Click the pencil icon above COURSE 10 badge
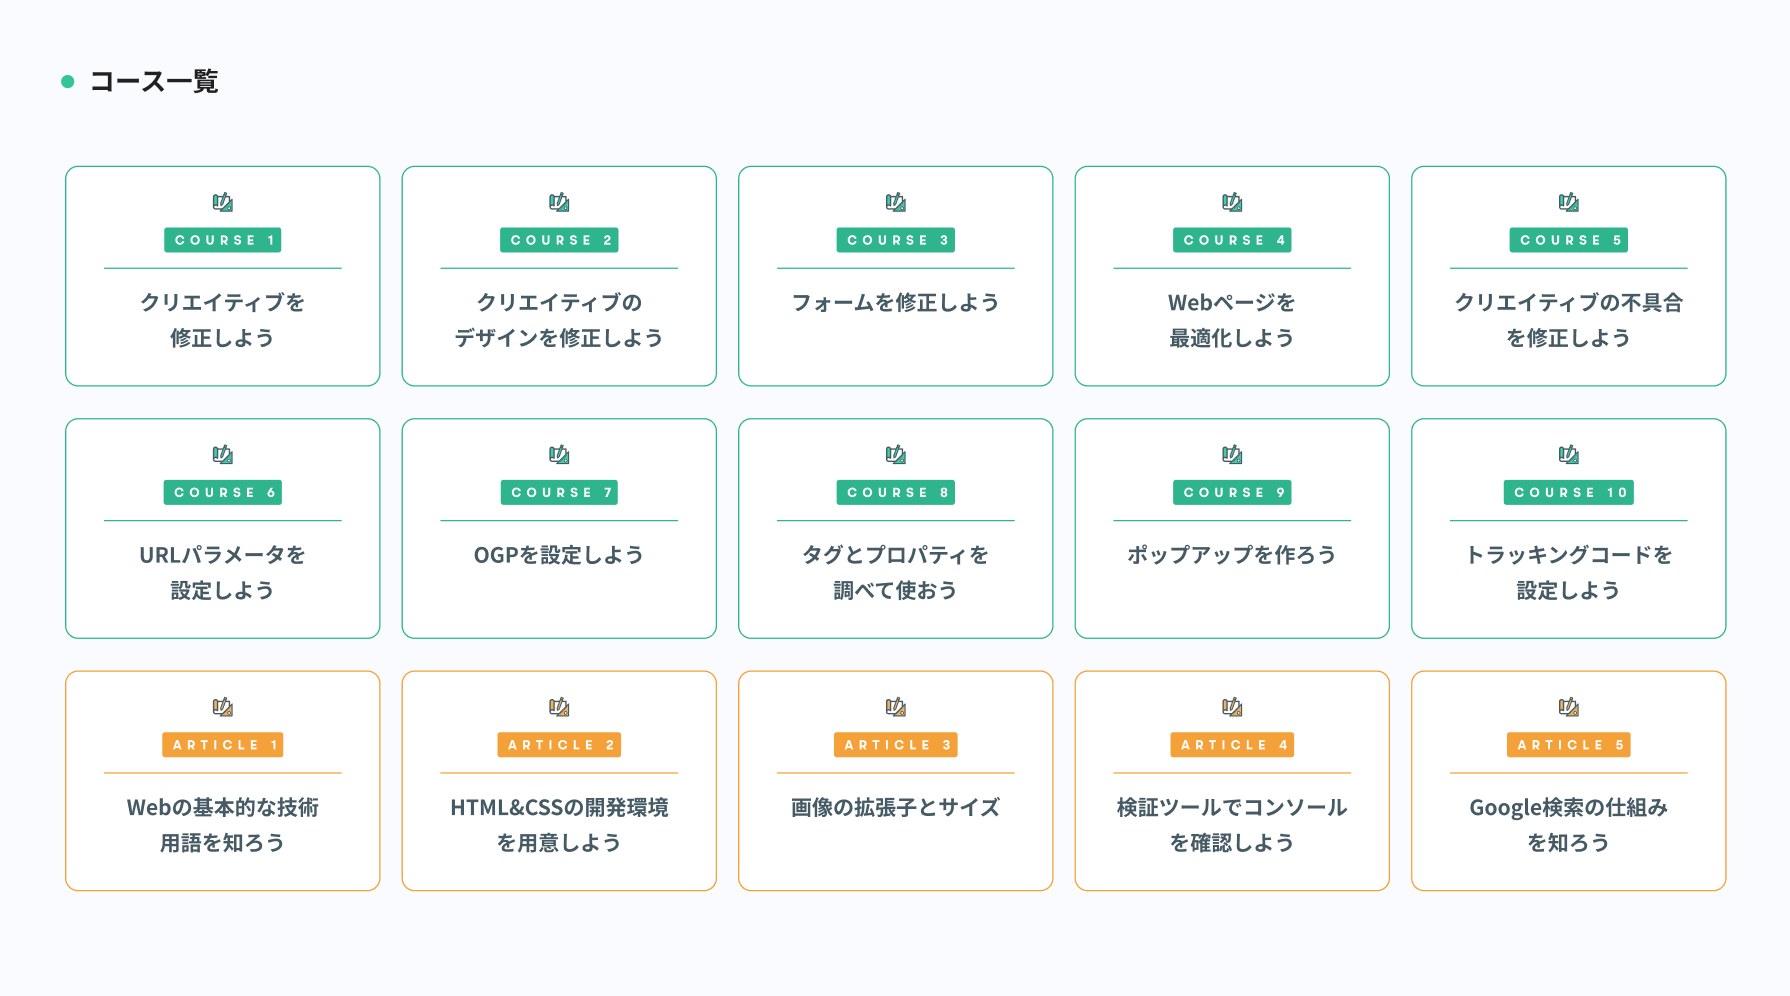 click(1569, 455)
